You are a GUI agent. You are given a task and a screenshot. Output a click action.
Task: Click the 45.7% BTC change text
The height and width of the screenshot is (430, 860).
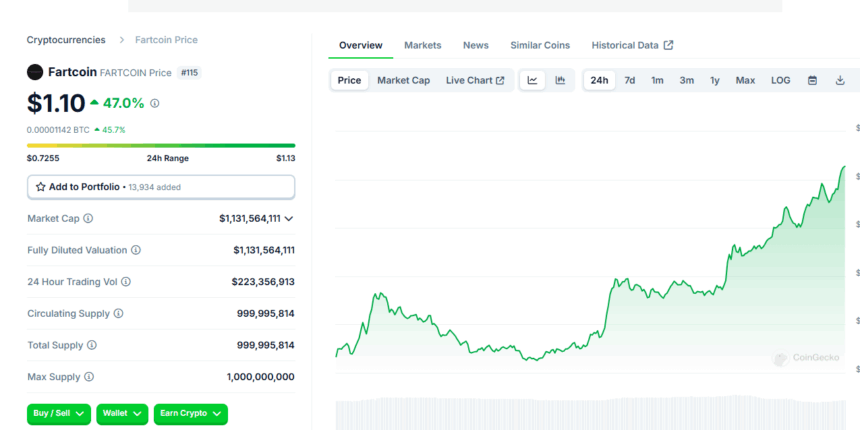114,130
